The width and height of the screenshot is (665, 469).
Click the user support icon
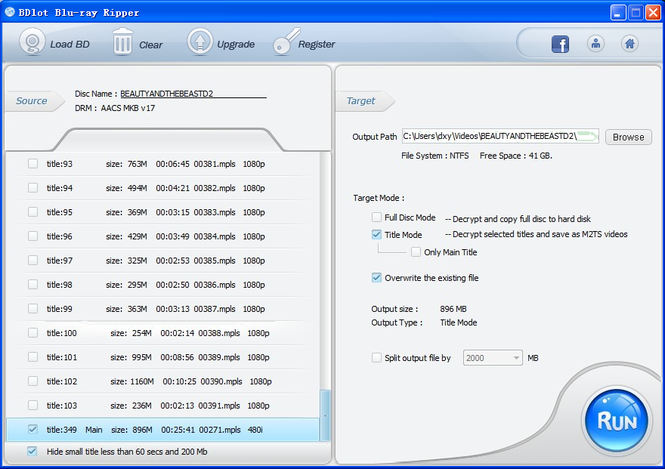click(596, 44)
